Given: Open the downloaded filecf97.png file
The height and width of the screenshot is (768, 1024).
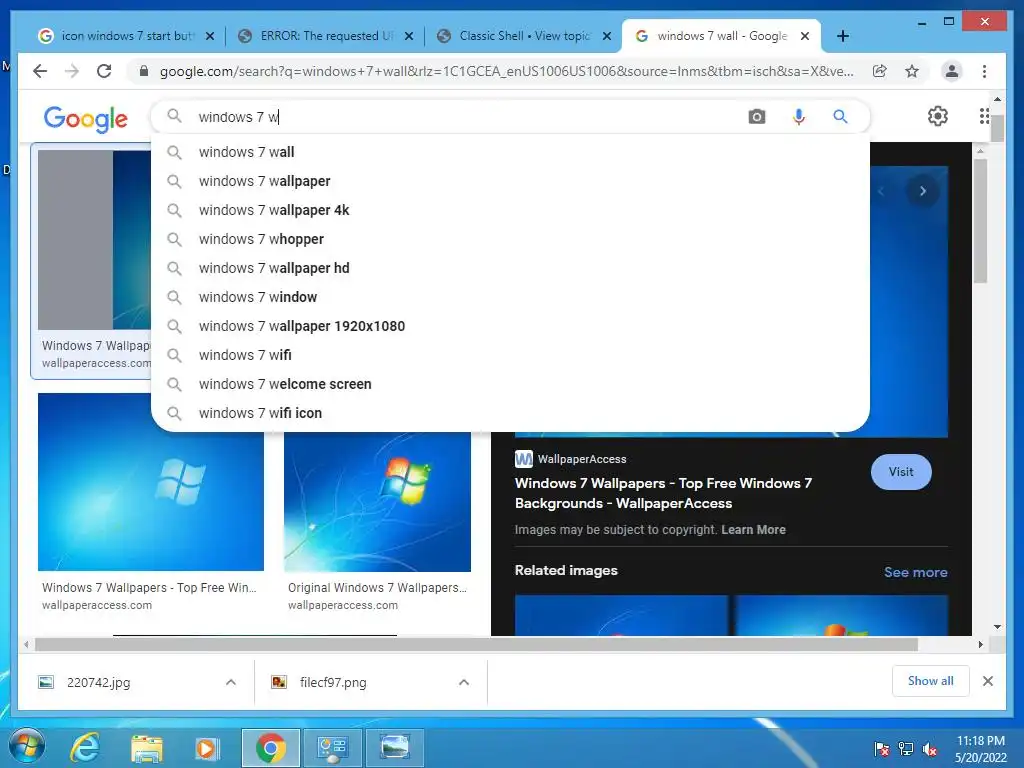Looking at the screenshot, I should [332, 682].
